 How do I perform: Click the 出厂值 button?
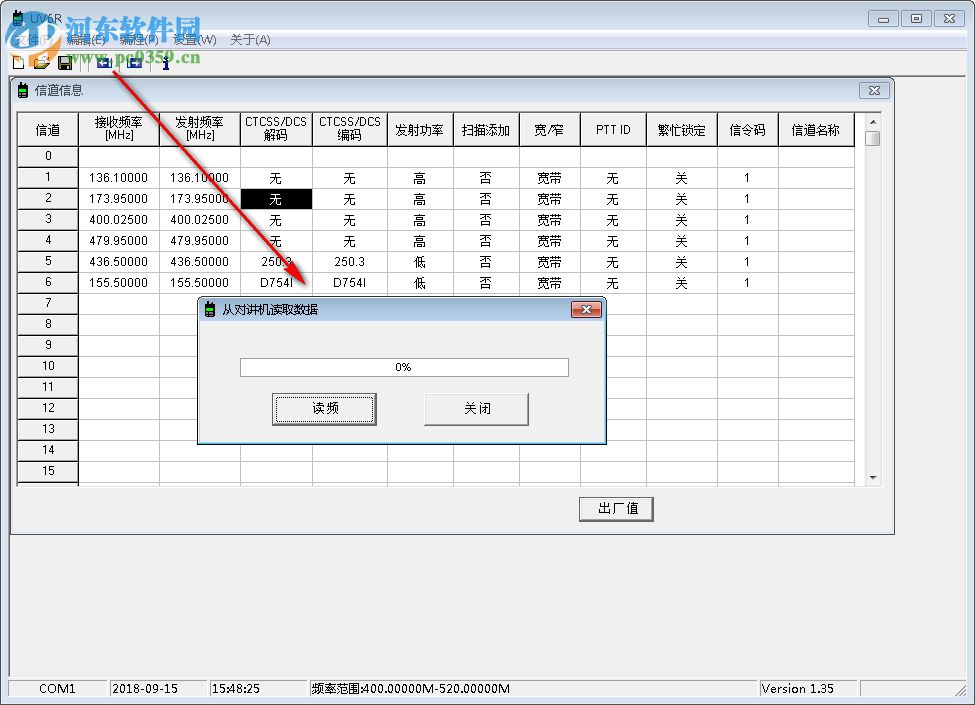coord(616,509)
